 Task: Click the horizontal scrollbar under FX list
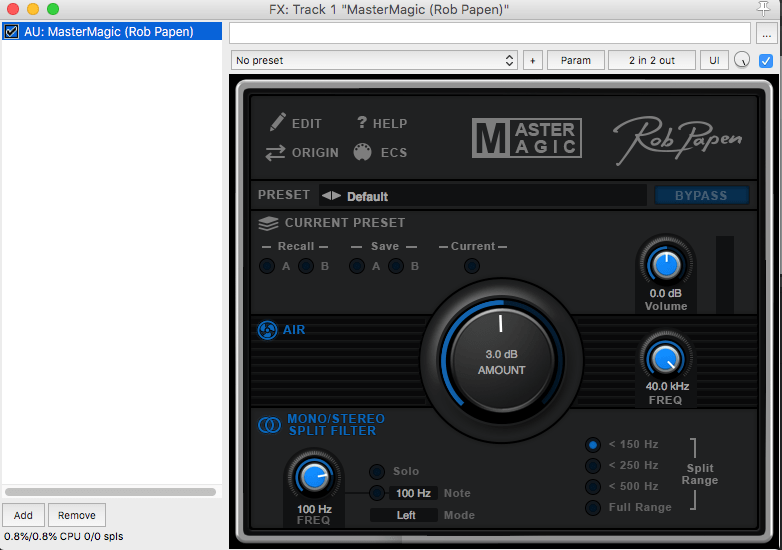[x=110, y=492]
